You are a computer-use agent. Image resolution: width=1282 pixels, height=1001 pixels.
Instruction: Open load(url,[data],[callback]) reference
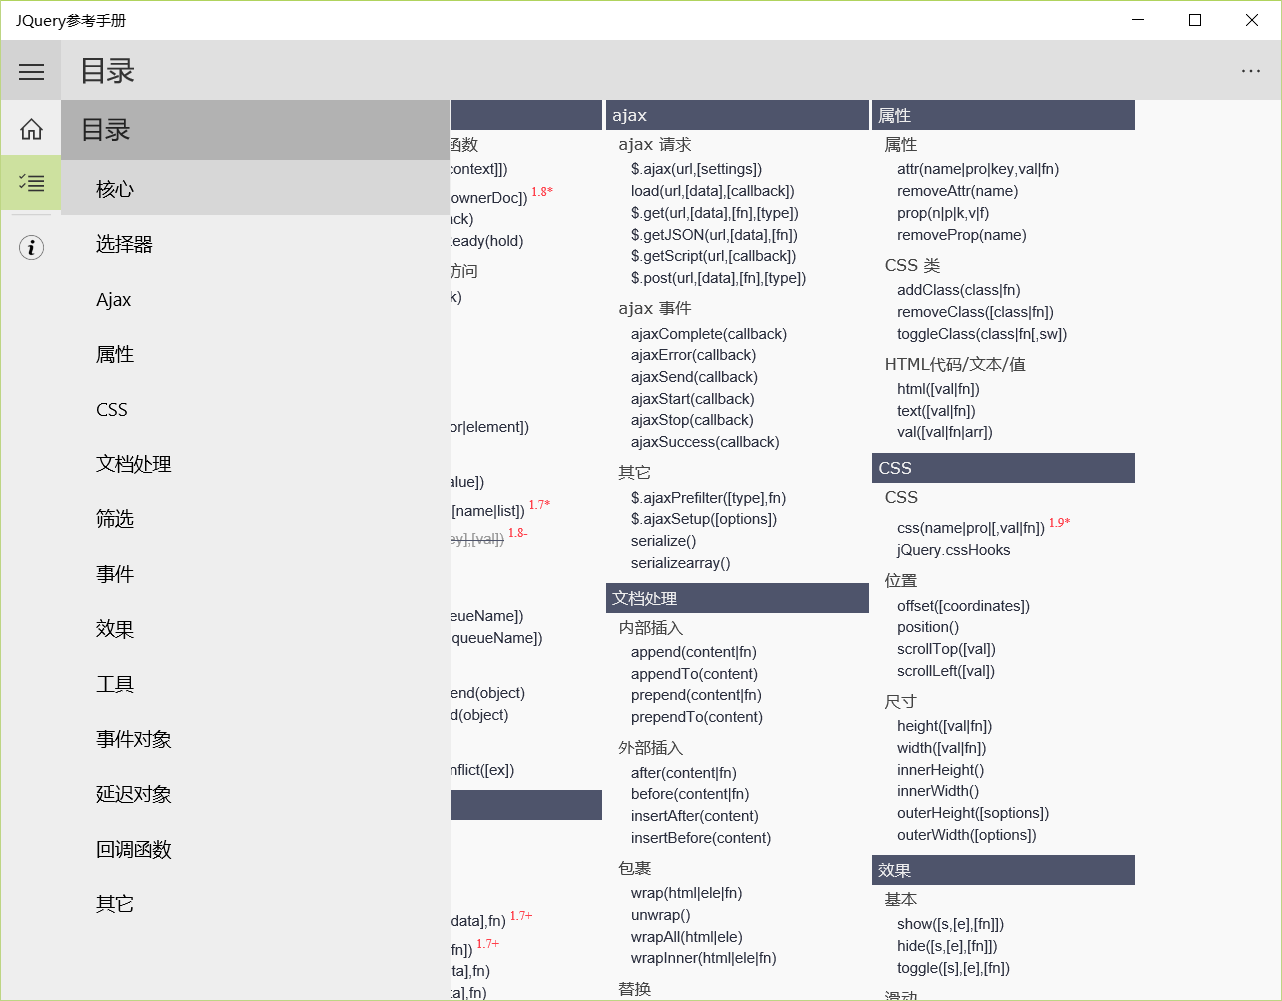pyautogui.click(x=713, y=191)
